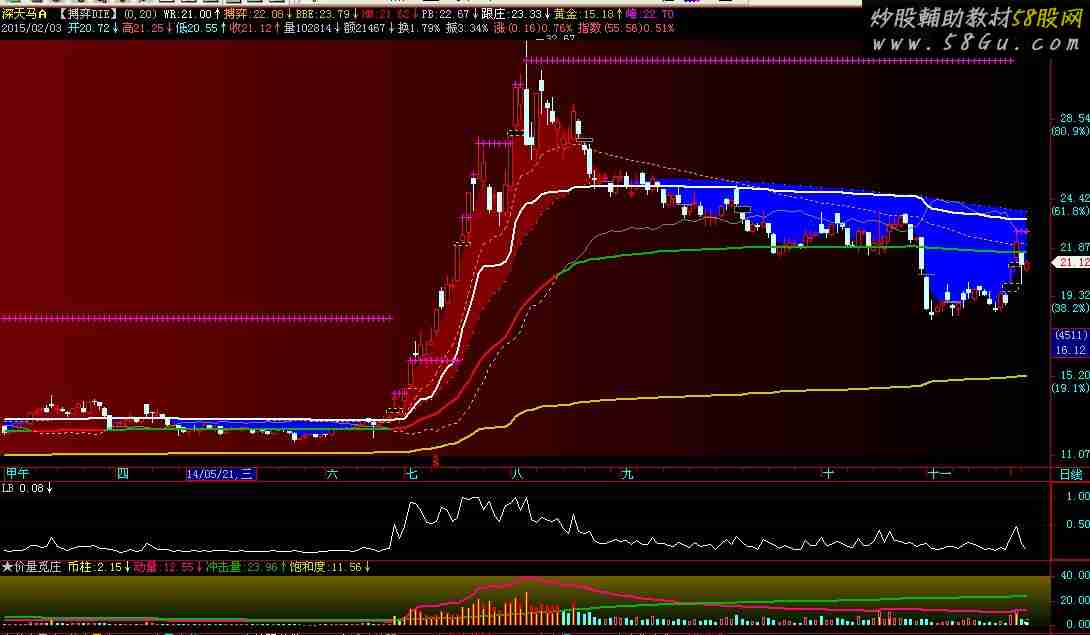This screenshot has width=1090, height=635.
Task: Select the 七 month marker on time axis
Action: (412, 474)
